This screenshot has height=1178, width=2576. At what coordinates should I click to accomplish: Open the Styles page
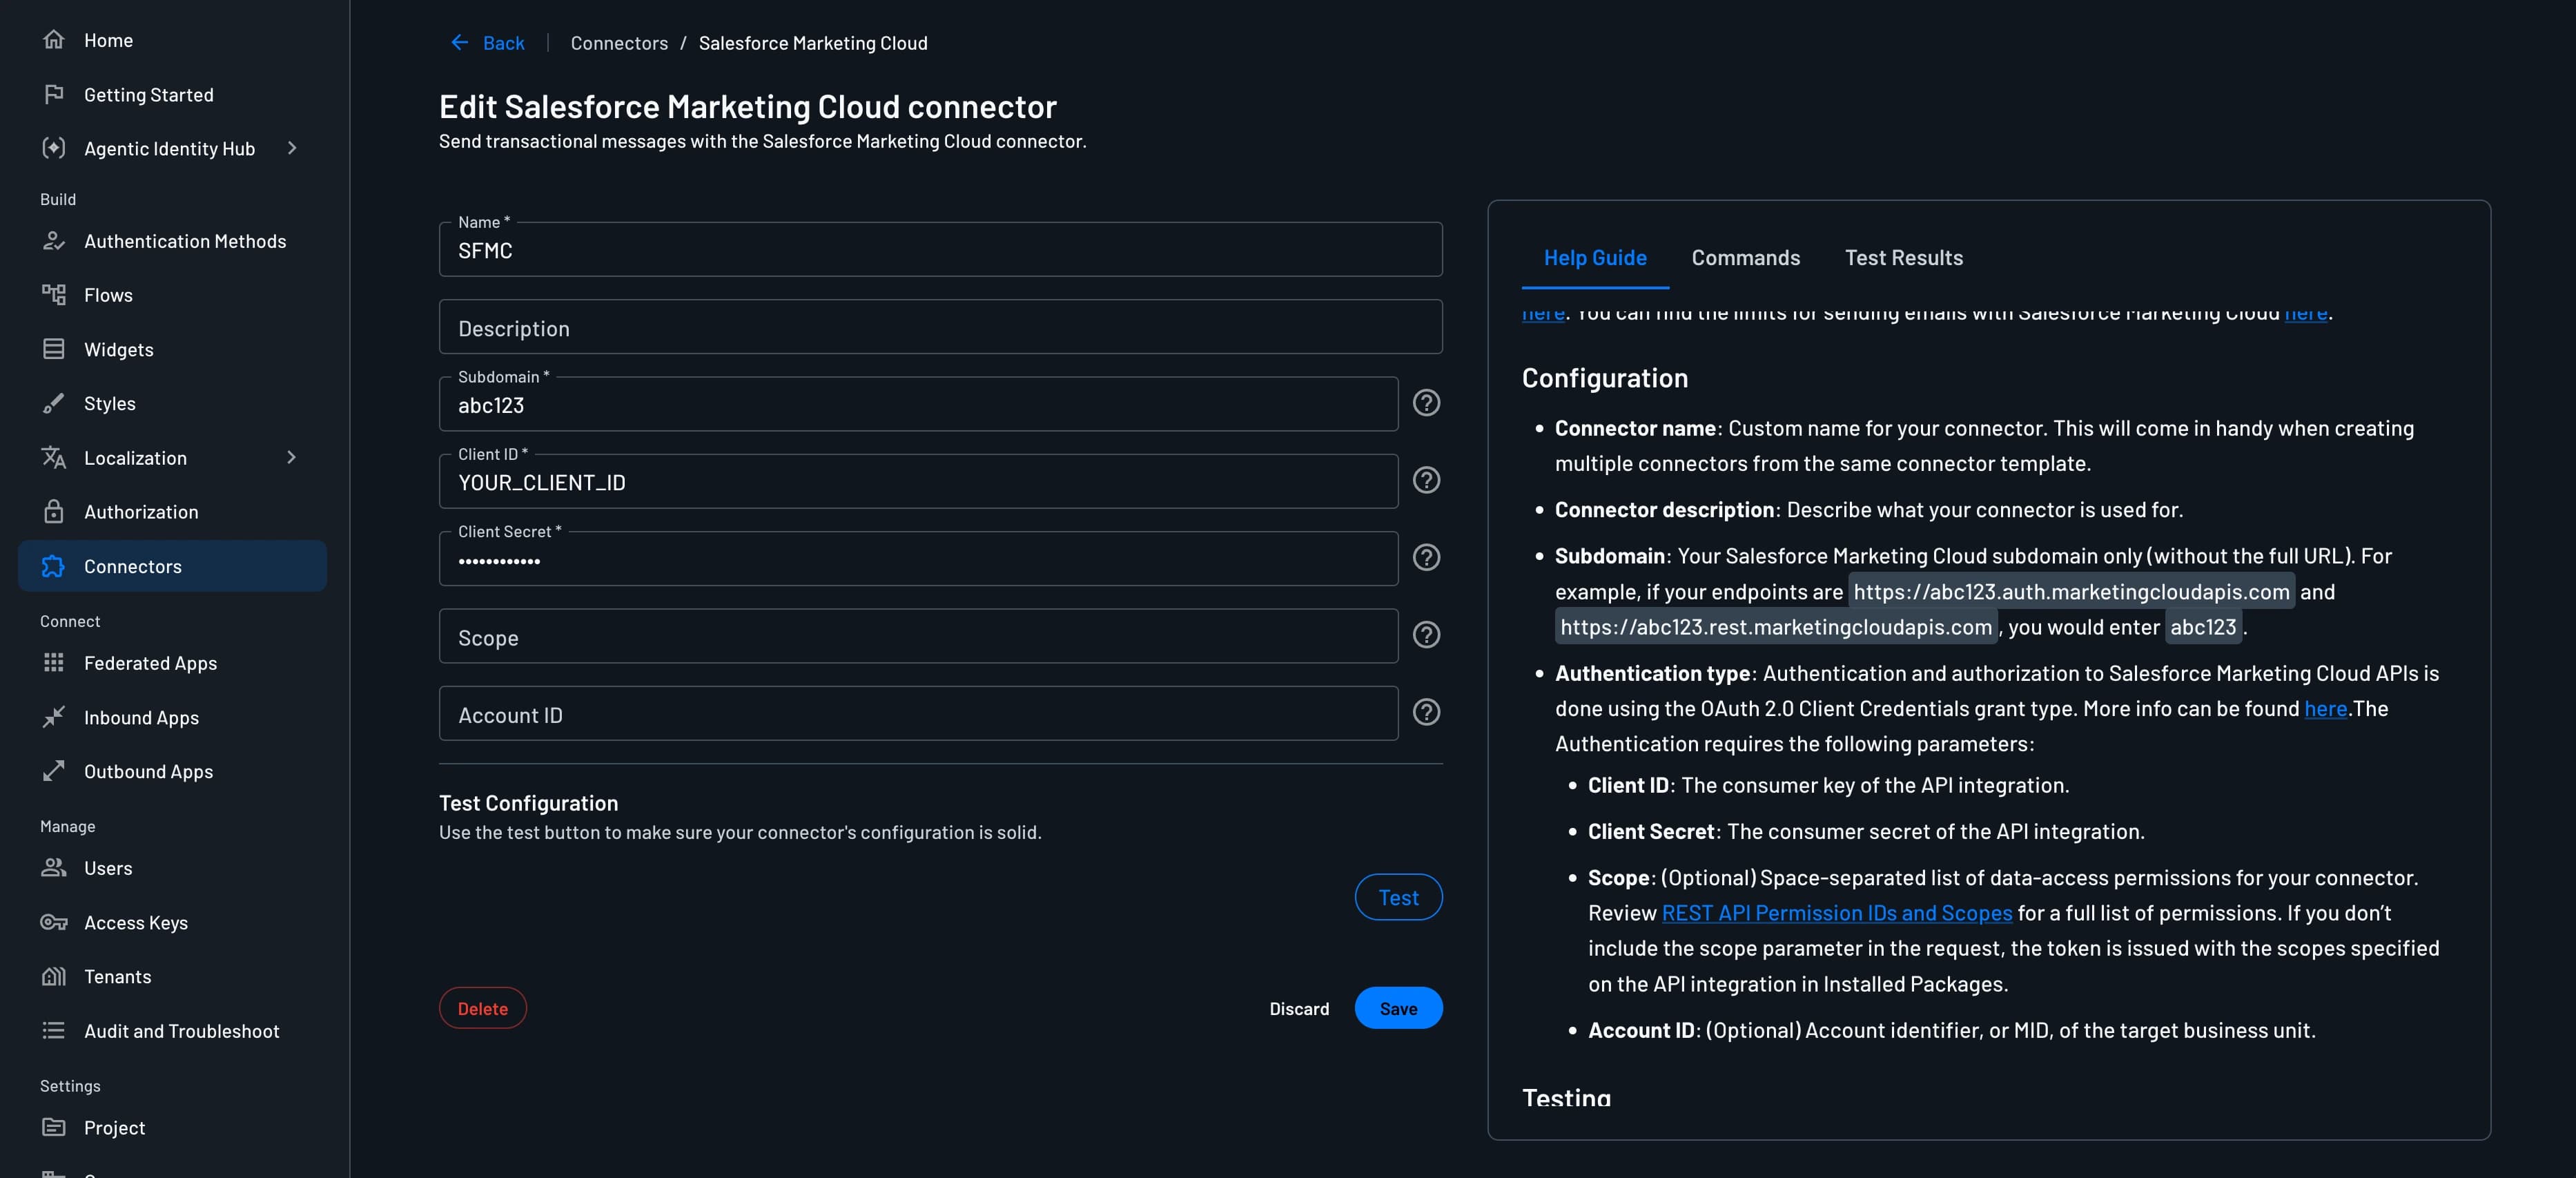(110, 403)
